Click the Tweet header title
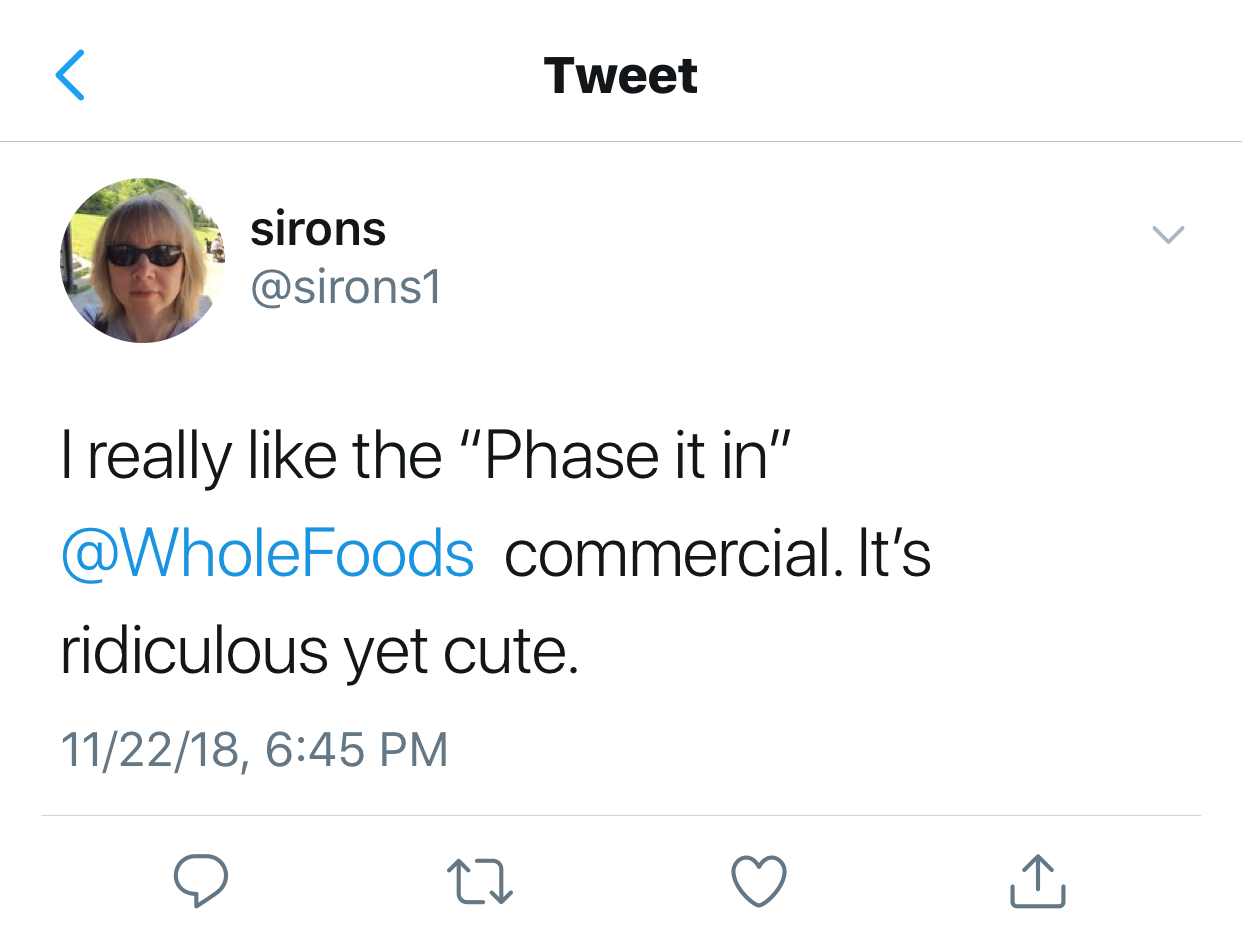 621,76
